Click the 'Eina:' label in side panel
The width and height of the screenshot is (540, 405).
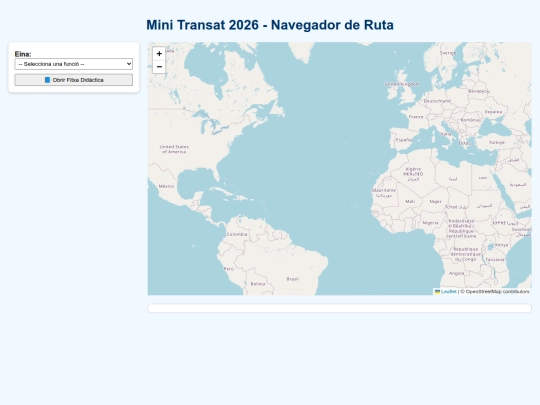click(x=23, y=54)
